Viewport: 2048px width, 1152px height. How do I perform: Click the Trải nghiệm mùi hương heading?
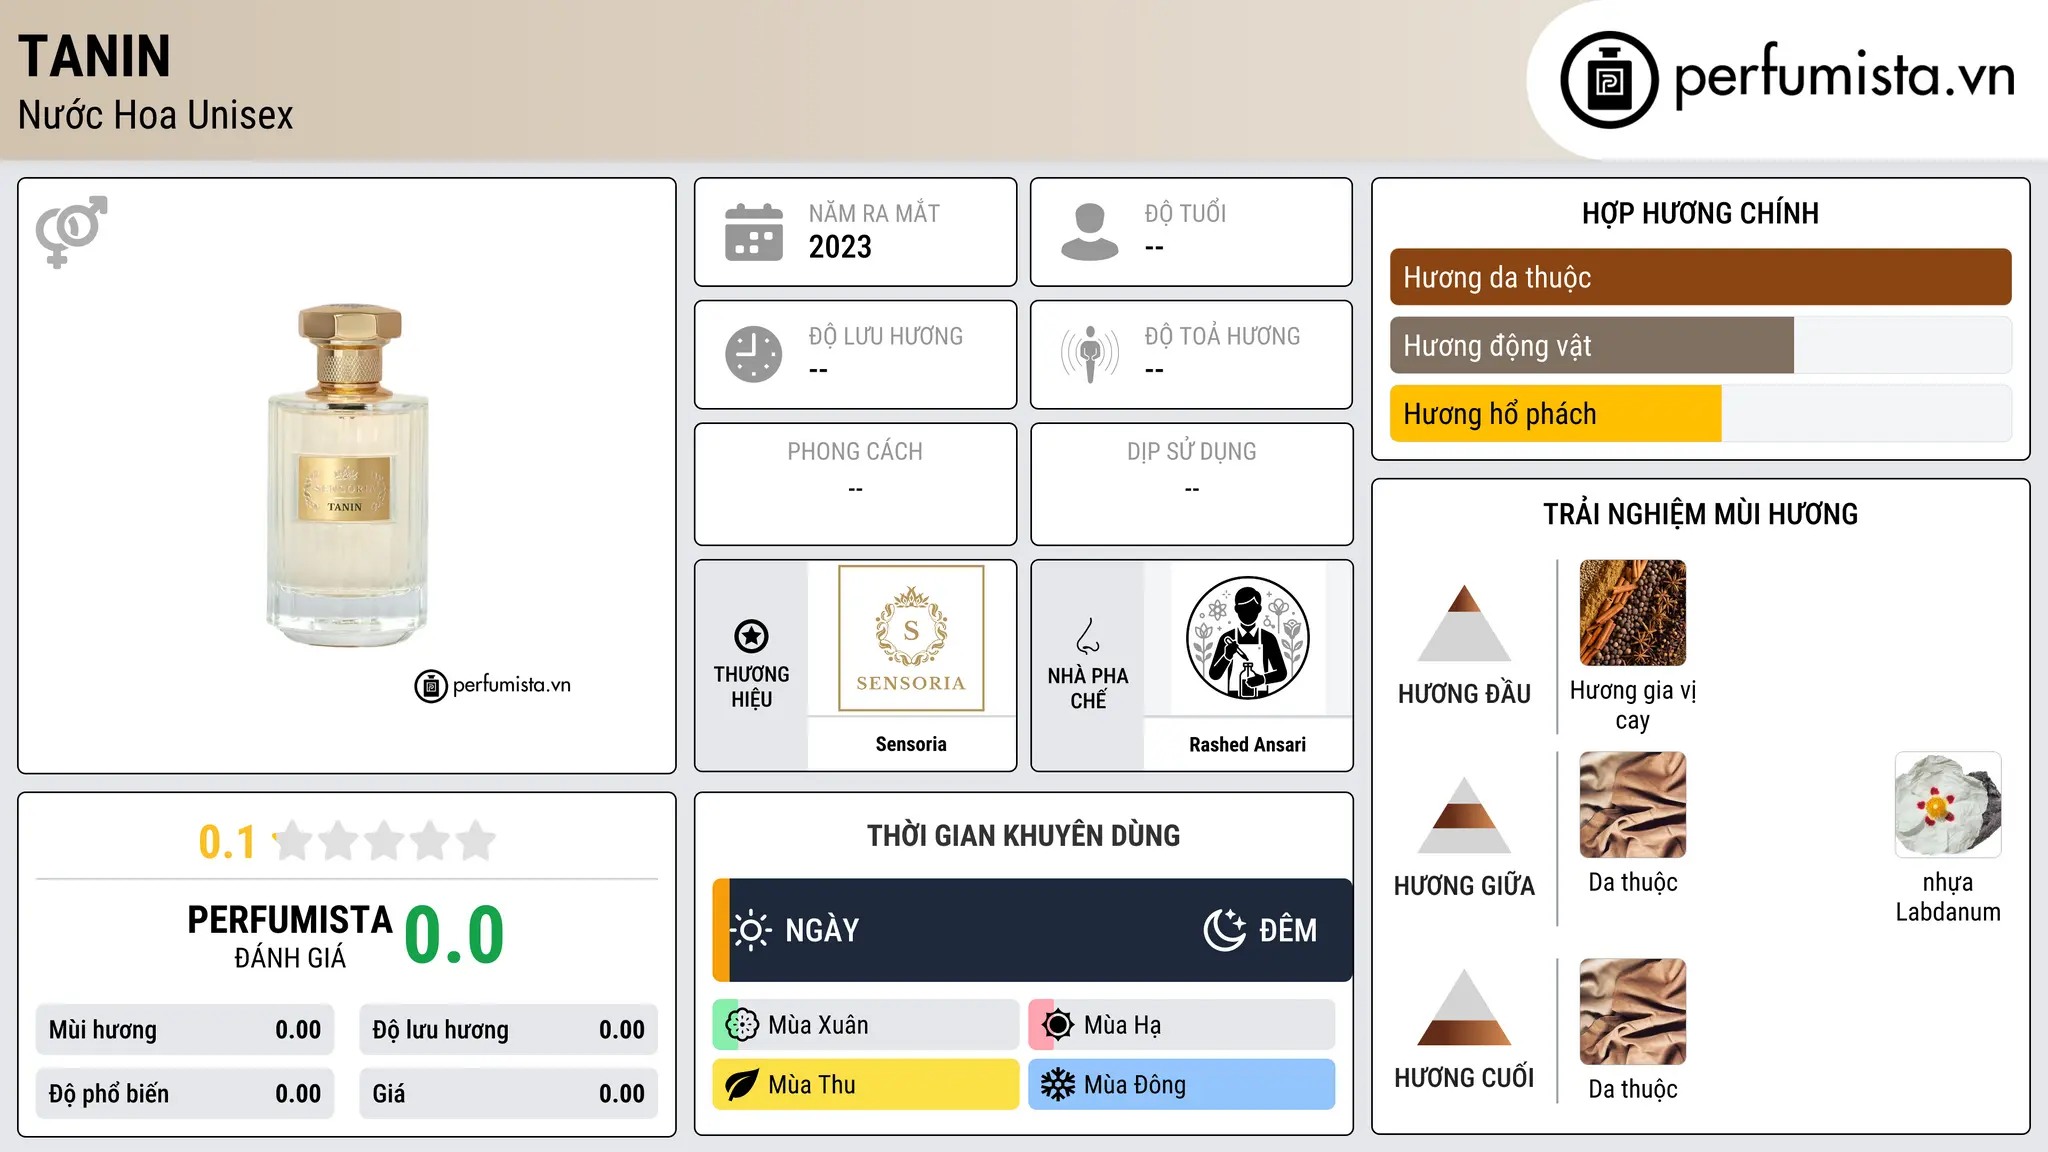tap(1701, 514)
